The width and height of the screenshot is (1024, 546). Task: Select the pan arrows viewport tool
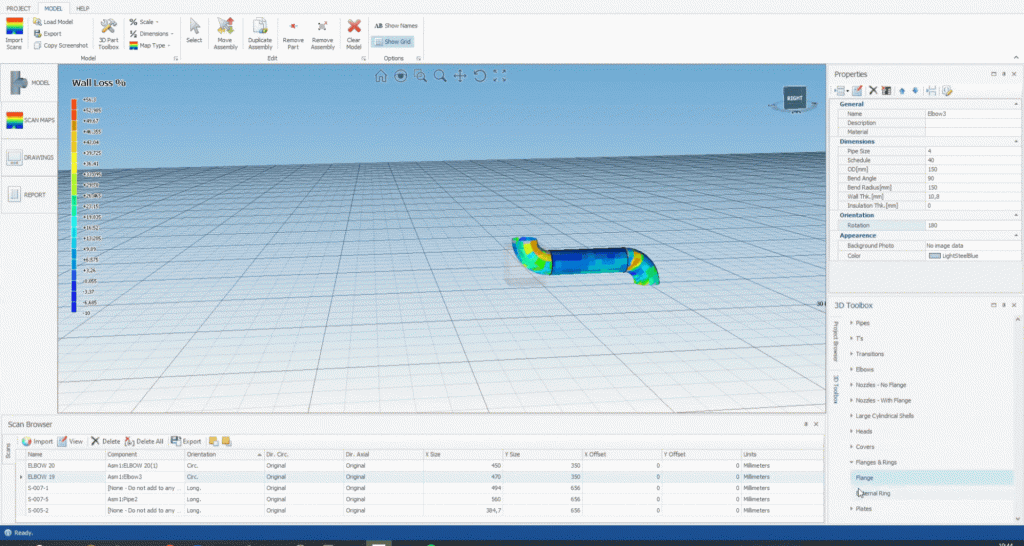(460, 76)
